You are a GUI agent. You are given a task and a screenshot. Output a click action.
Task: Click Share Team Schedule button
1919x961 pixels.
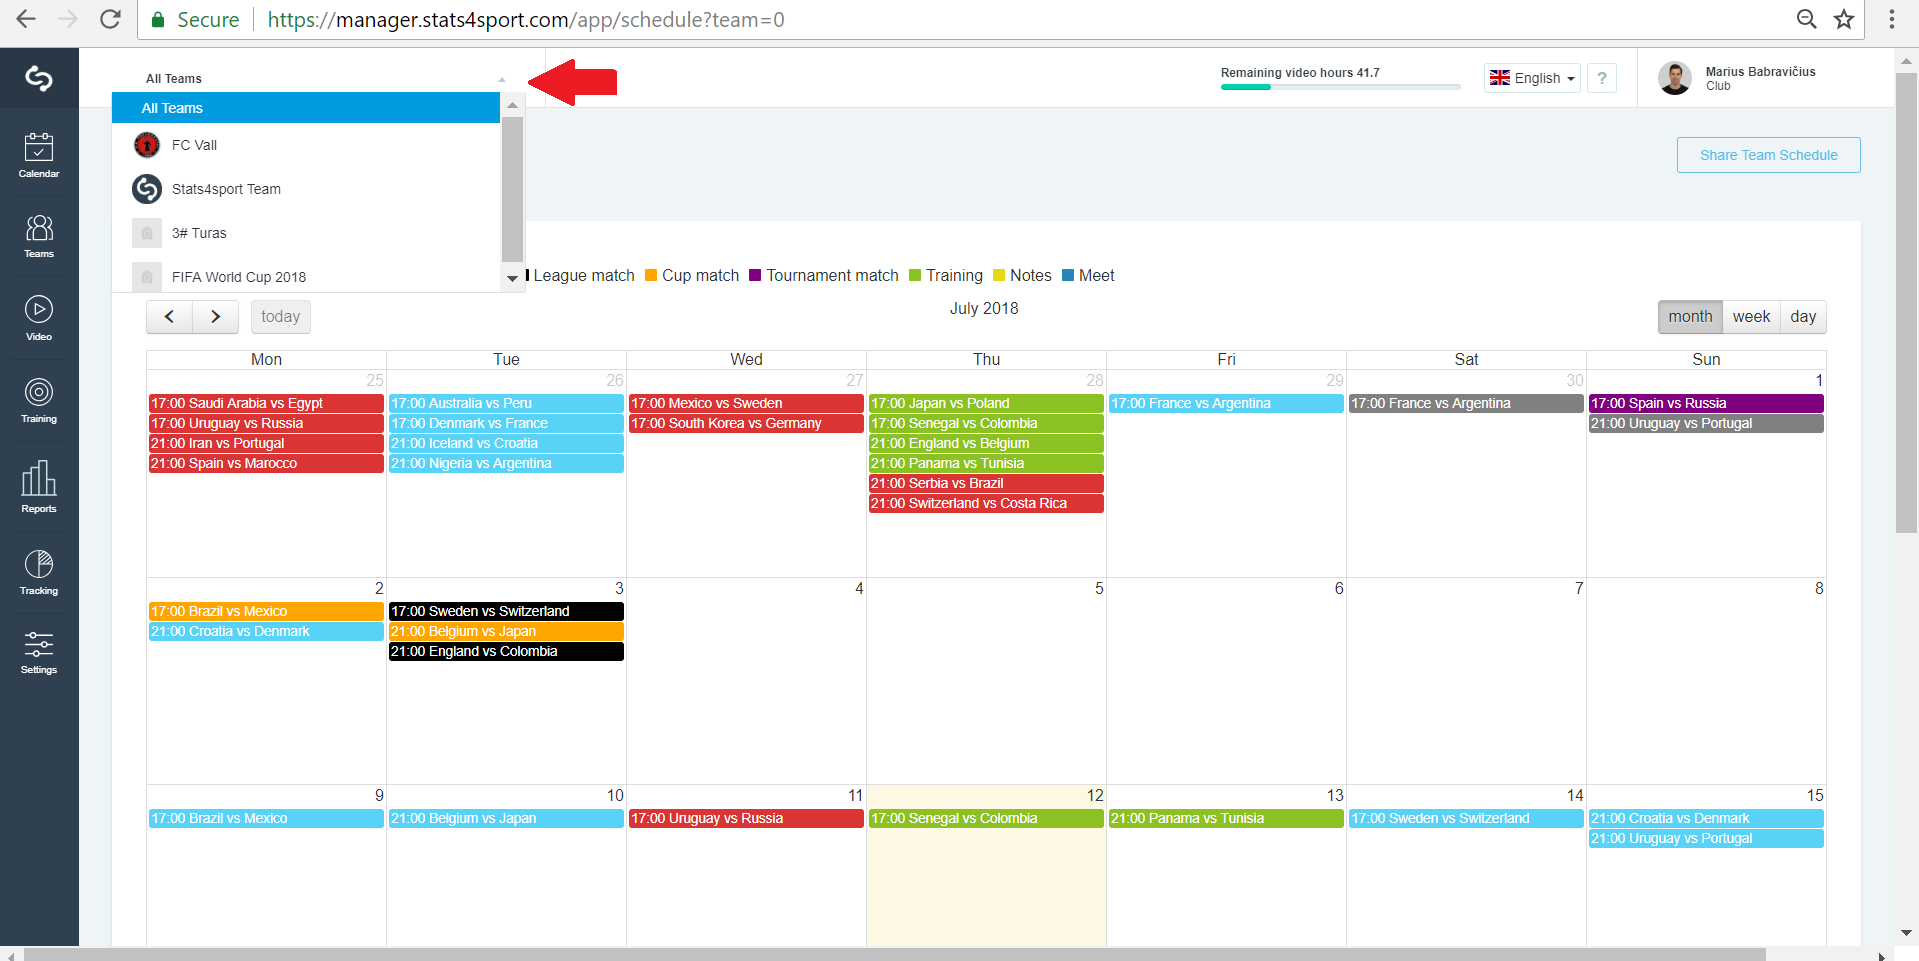(1769, 155)
